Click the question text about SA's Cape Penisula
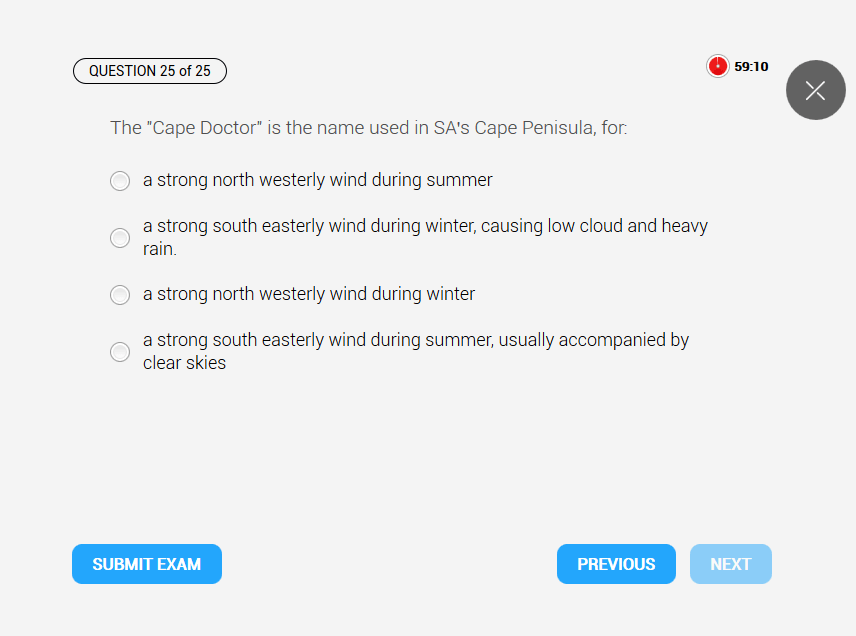Viewport: 856px width, 636px height. point(368,128)
